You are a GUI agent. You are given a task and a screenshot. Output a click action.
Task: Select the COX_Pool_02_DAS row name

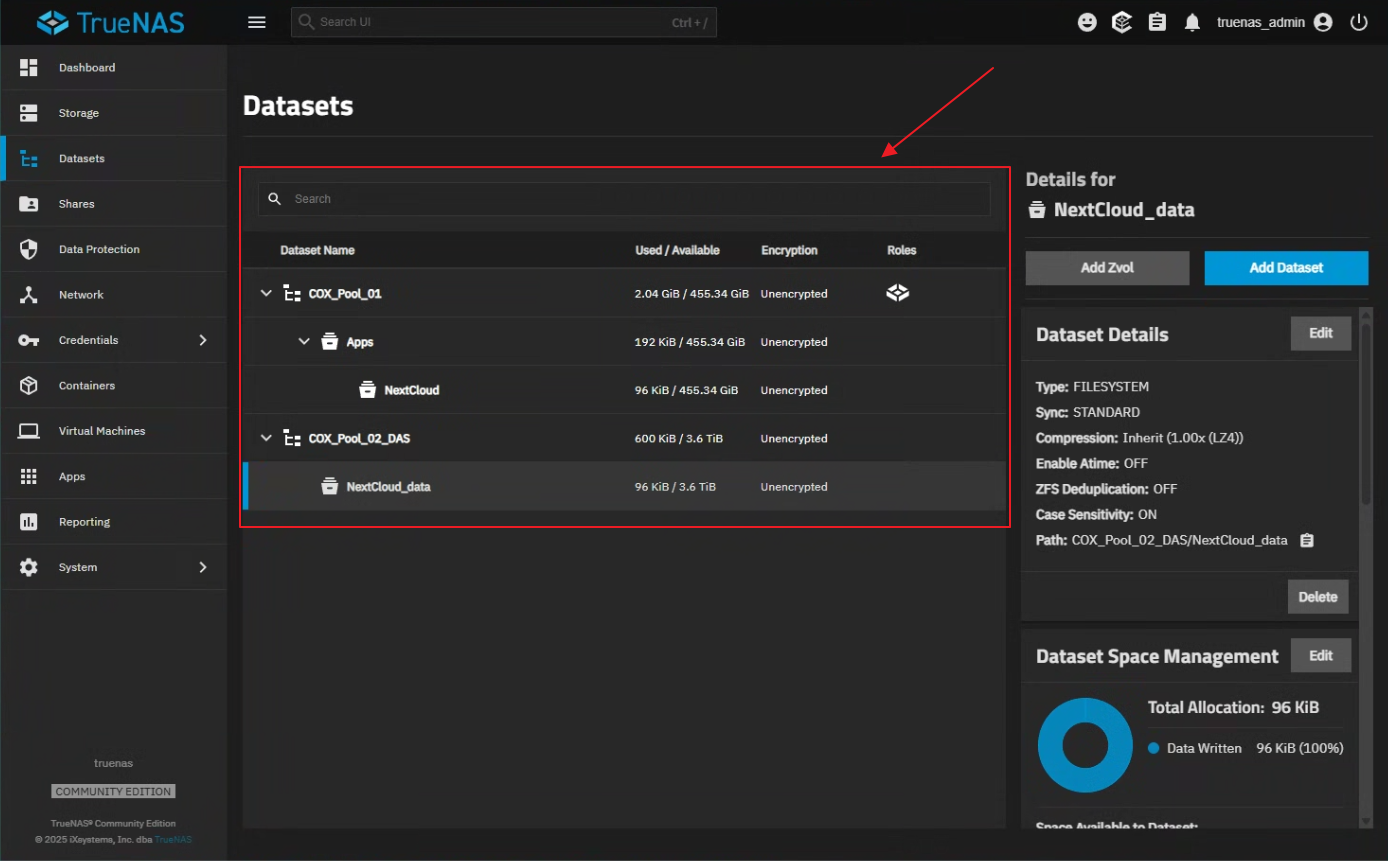[x=359, y=438]
